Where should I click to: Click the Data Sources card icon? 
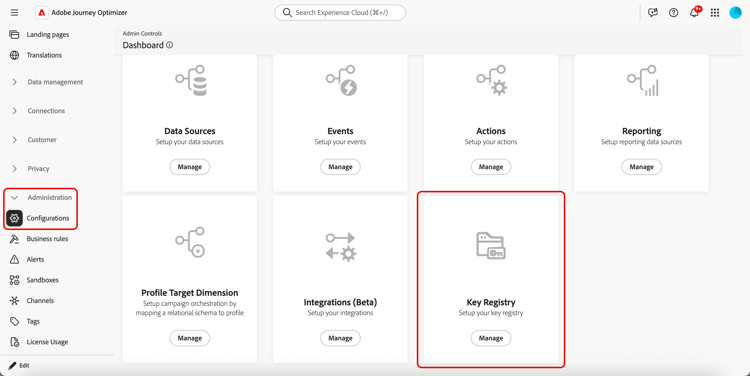191,81
